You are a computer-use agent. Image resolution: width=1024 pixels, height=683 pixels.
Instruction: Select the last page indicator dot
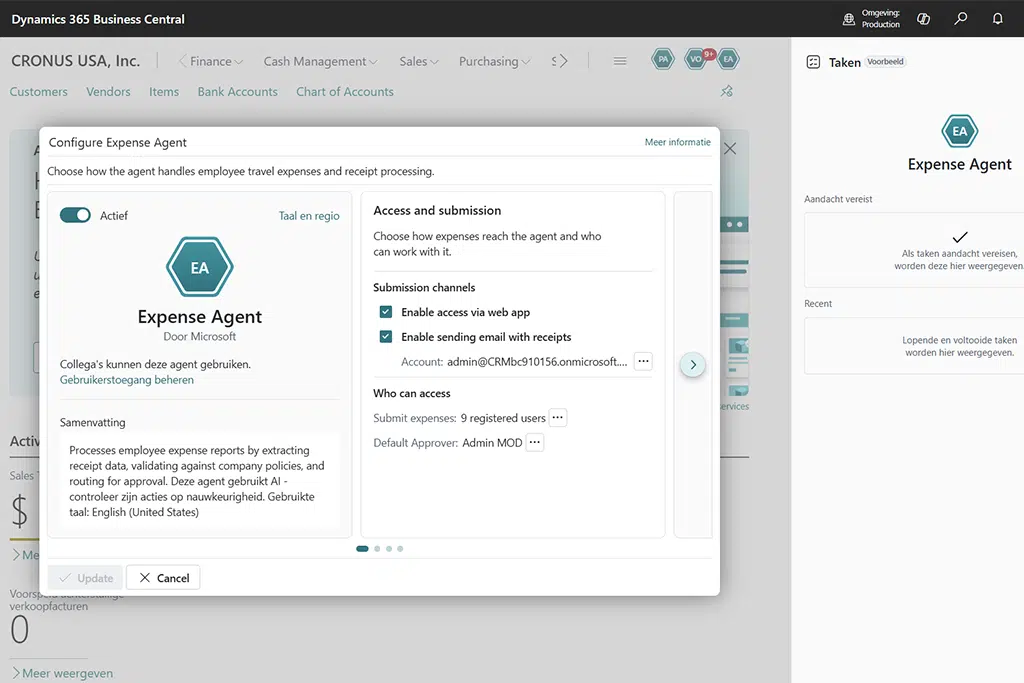pyautogui.click(x=400, y=548)
